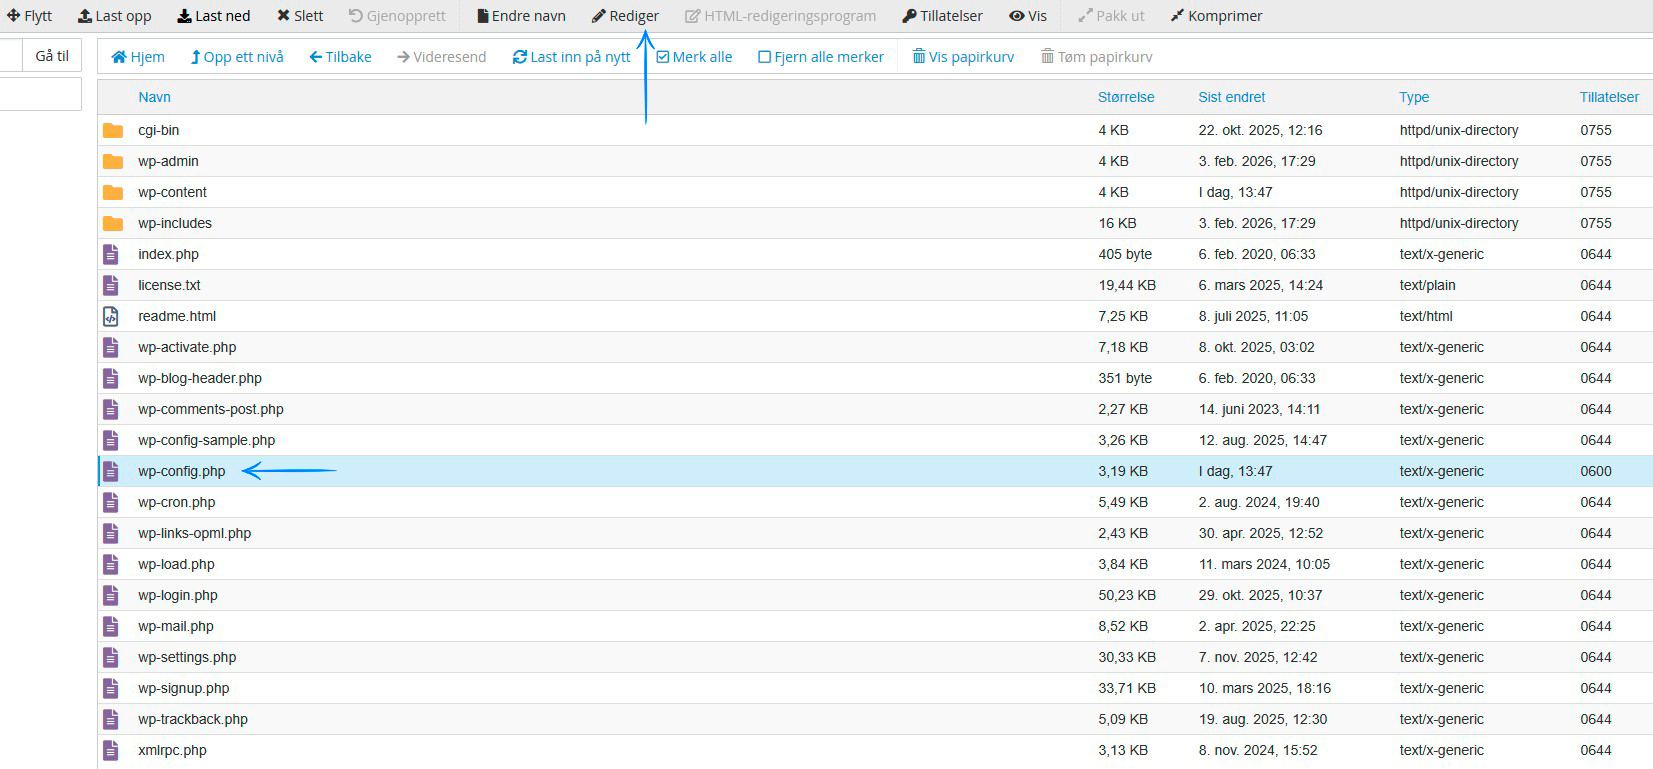Click Endre navn to rename the file
Screen dimensions: 1653x769
[521, 16]
